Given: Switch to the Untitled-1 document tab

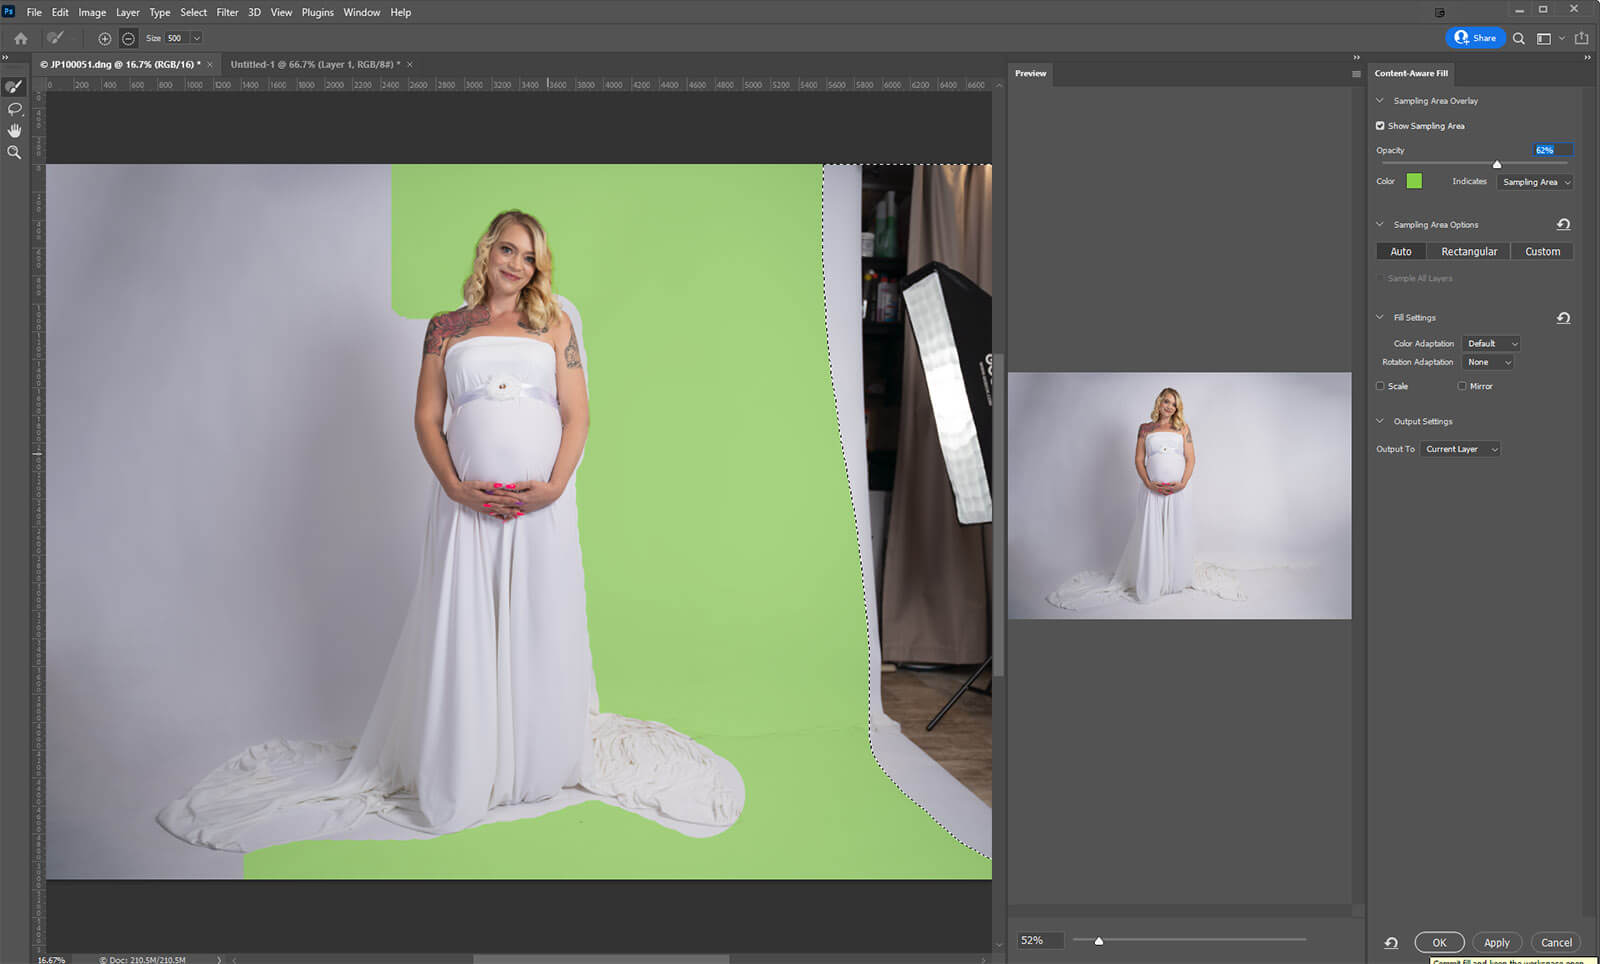Looking at the screenshot, I should (x=314, y=65).
